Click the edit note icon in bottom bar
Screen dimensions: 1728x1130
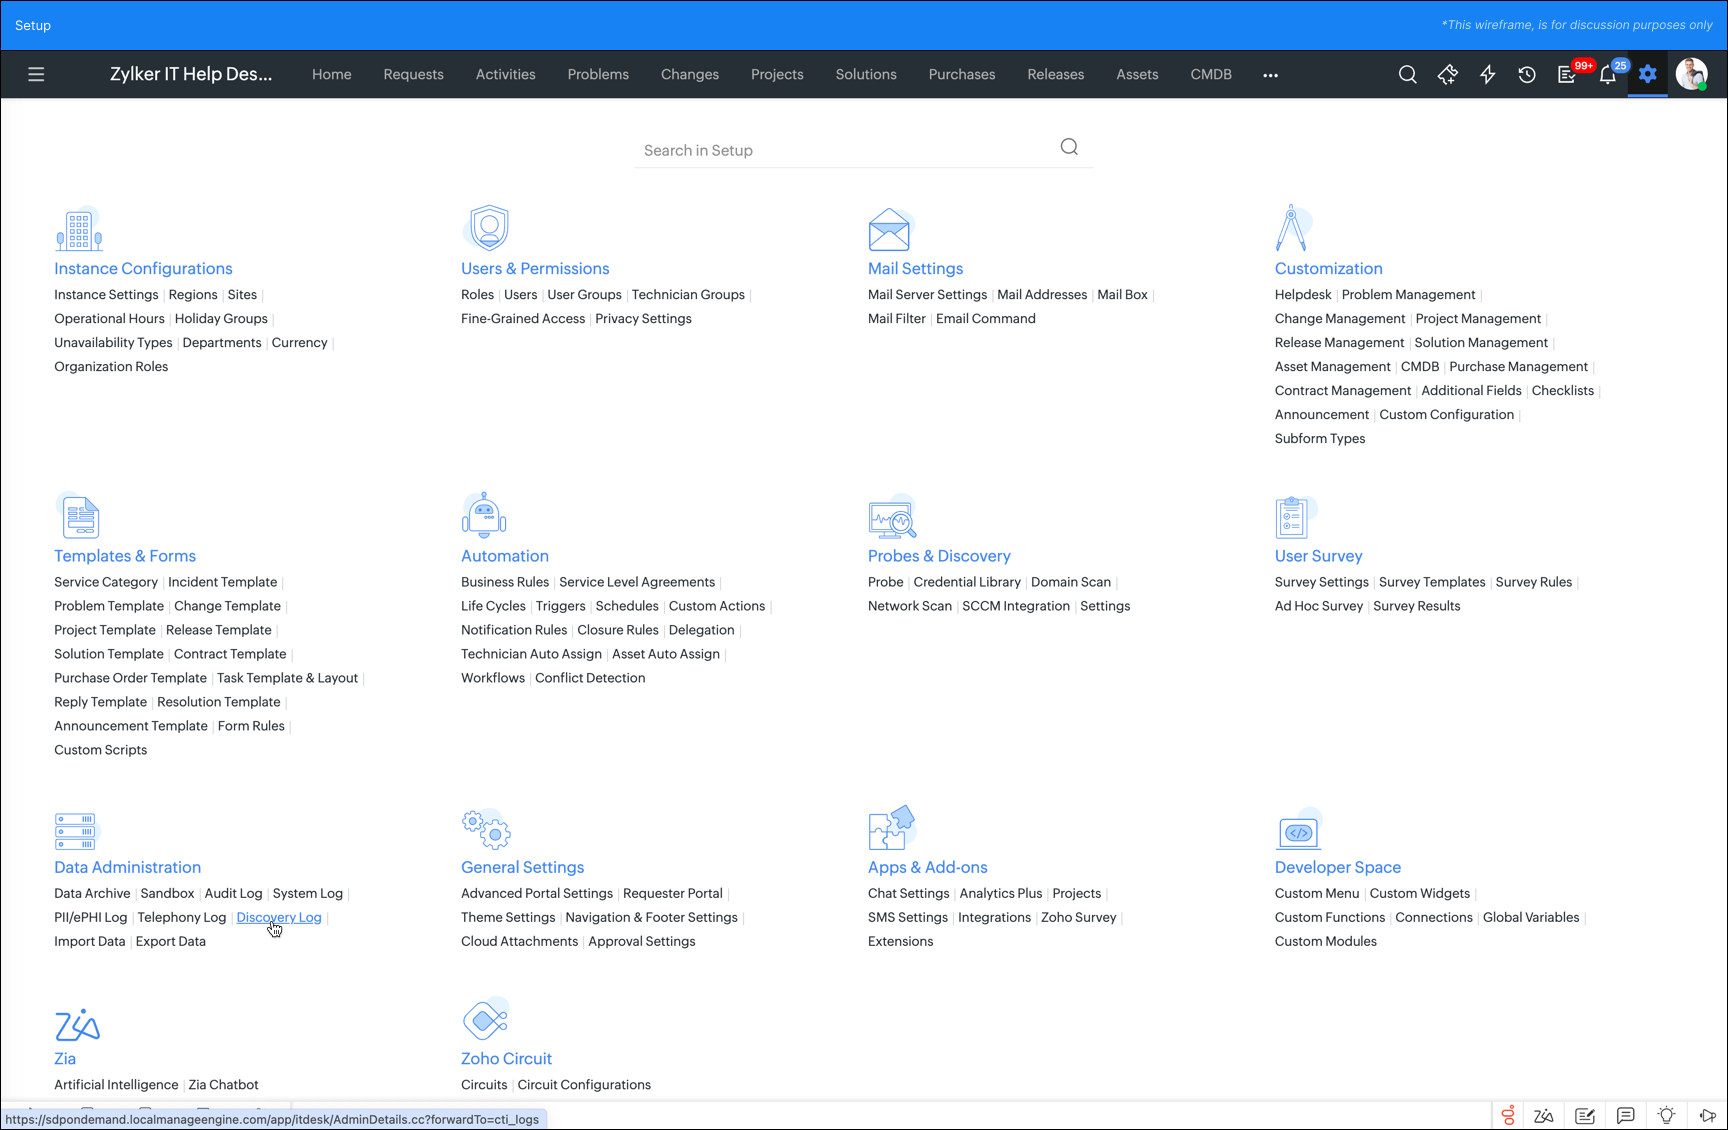pos(1585,1116)
